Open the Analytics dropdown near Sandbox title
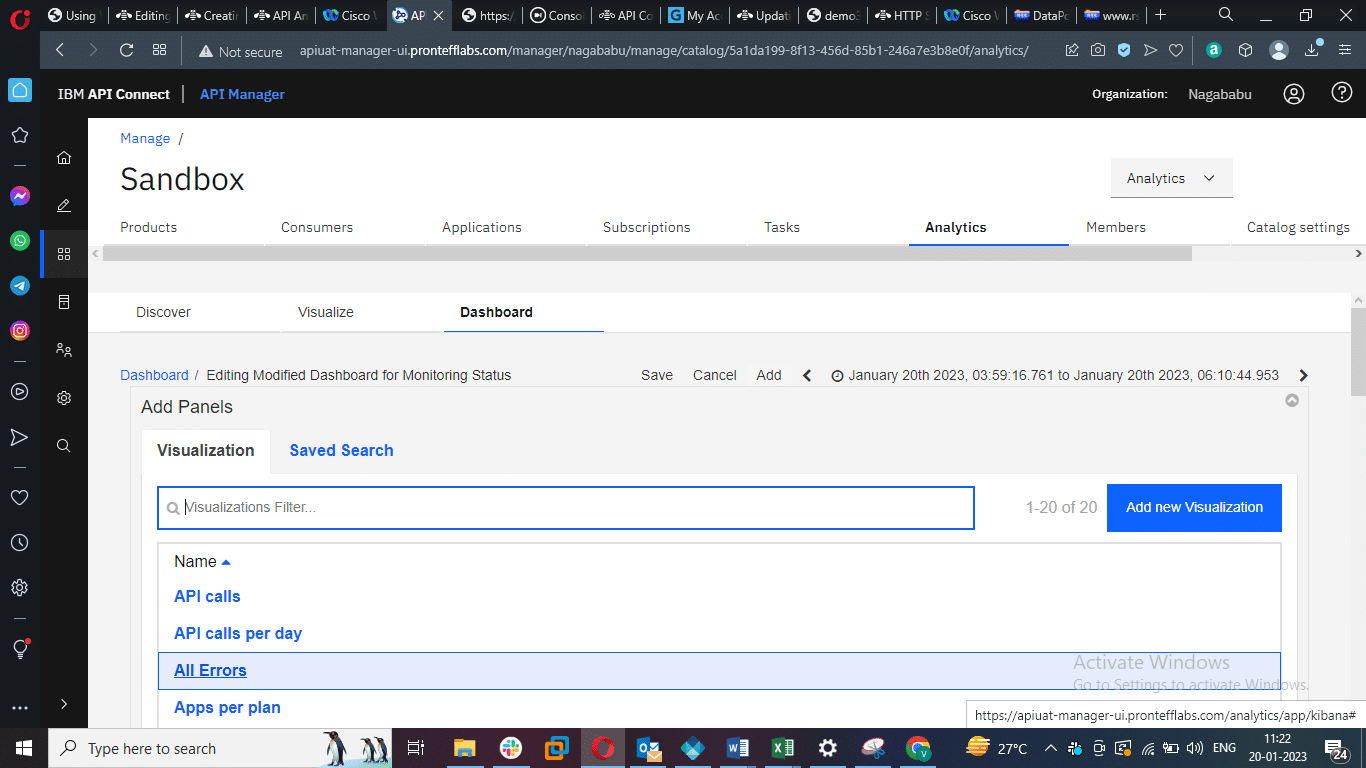This screenshot has height=768, width=1366. pyautogui.click(x=1171, y=178)
